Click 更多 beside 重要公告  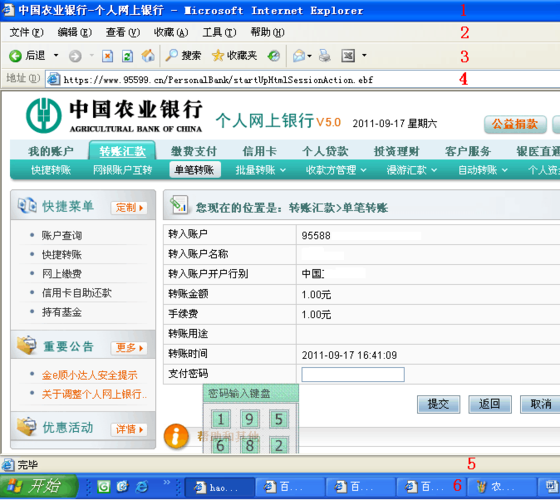[129, 348]
